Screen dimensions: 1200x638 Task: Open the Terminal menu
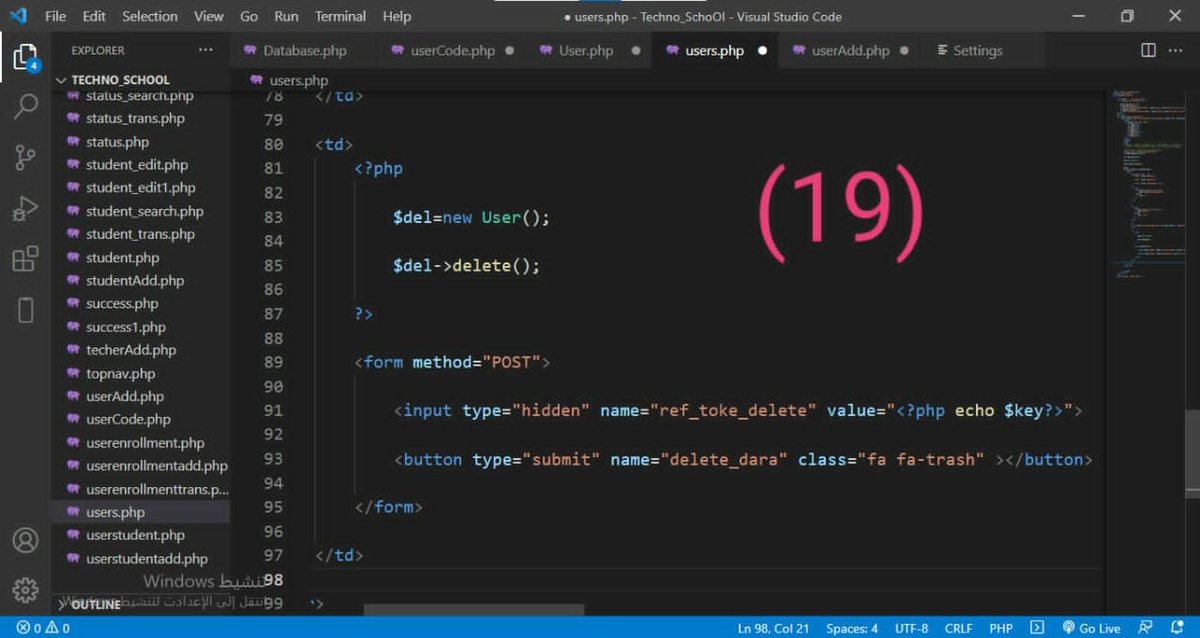click(340, 16)
